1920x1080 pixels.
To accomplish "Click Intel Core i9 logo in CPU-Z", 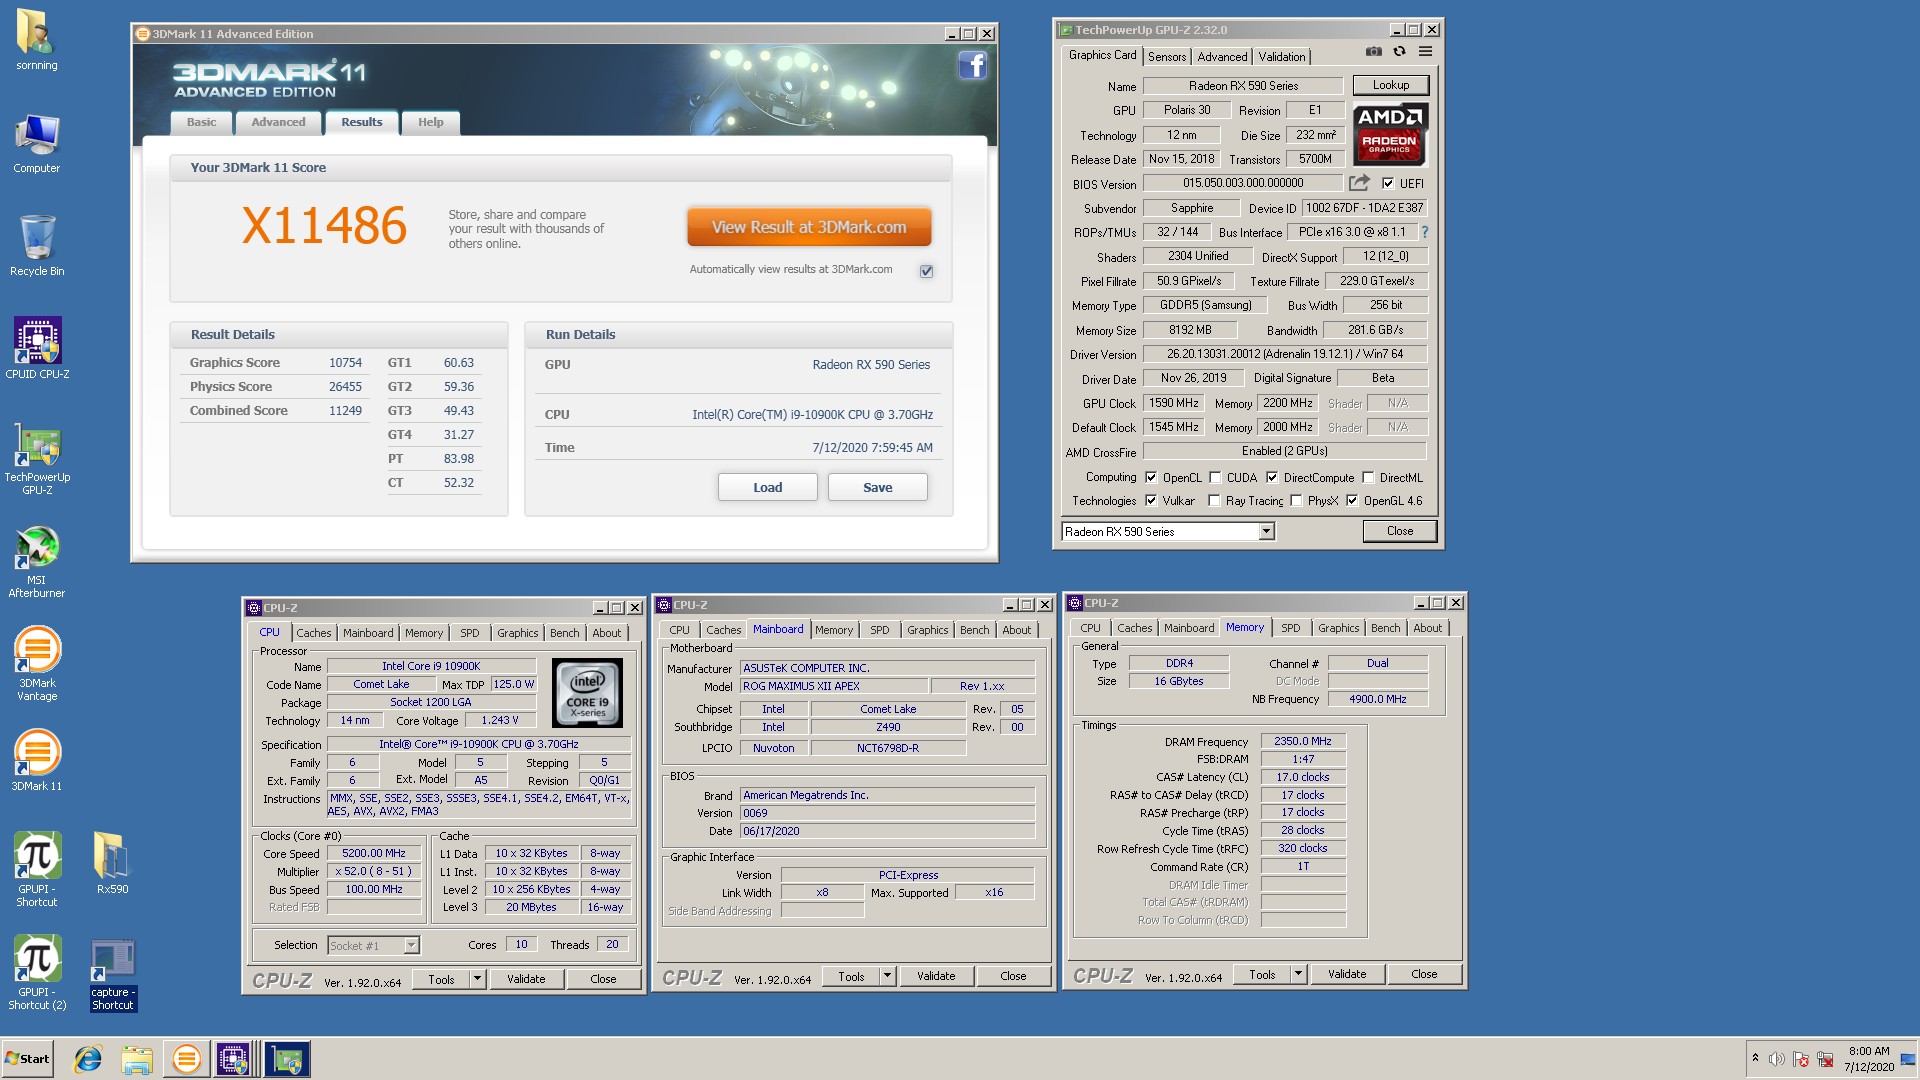I will coord(588,693).
